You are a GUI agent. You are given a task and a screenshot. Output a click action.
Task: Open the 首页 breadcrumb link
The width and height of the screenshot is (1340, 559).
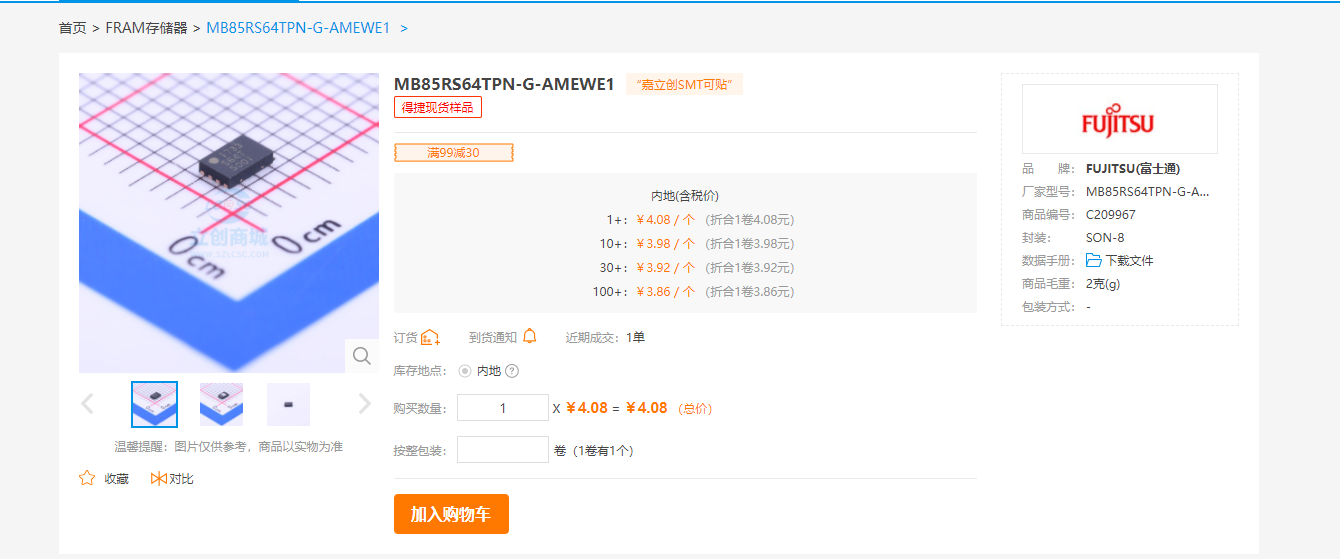[73, 28]
